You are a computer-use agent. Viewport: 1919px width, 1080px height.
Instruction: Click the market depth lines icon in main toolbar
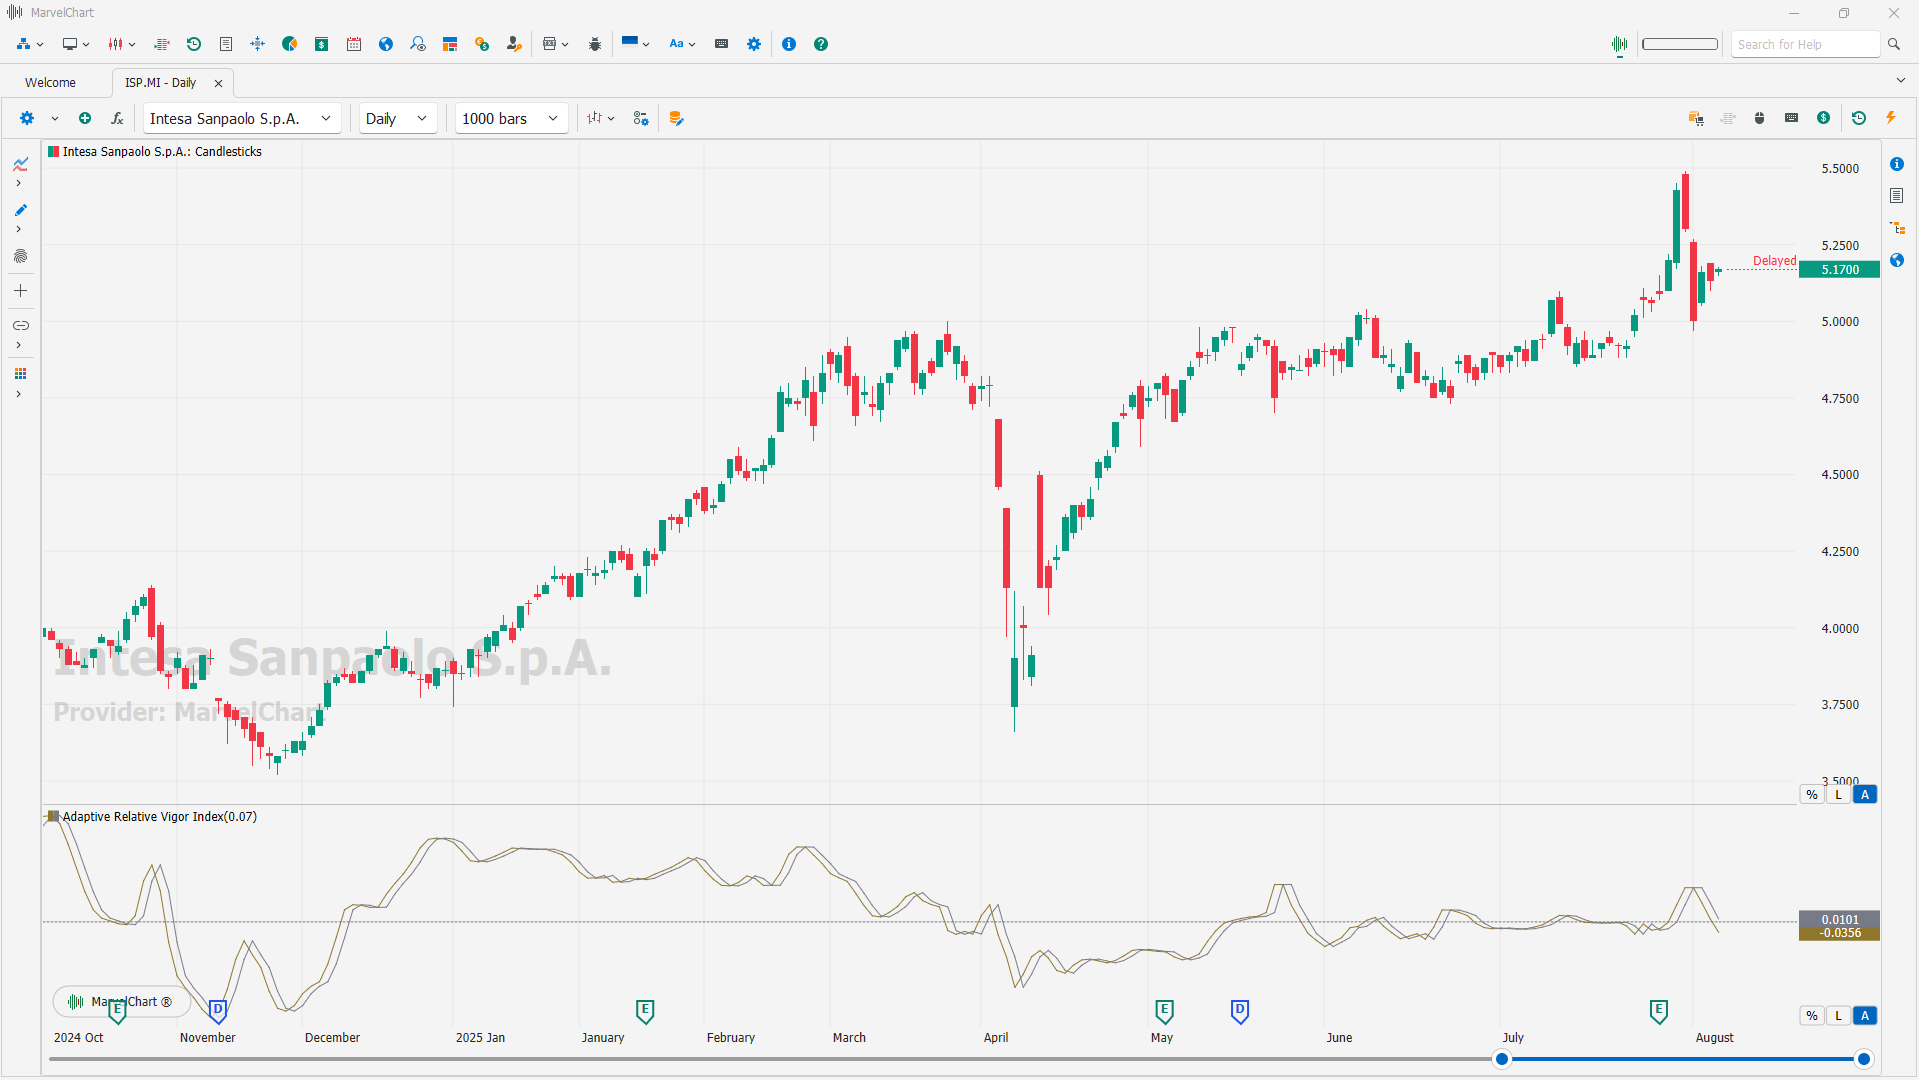click(x=162, y=44)
